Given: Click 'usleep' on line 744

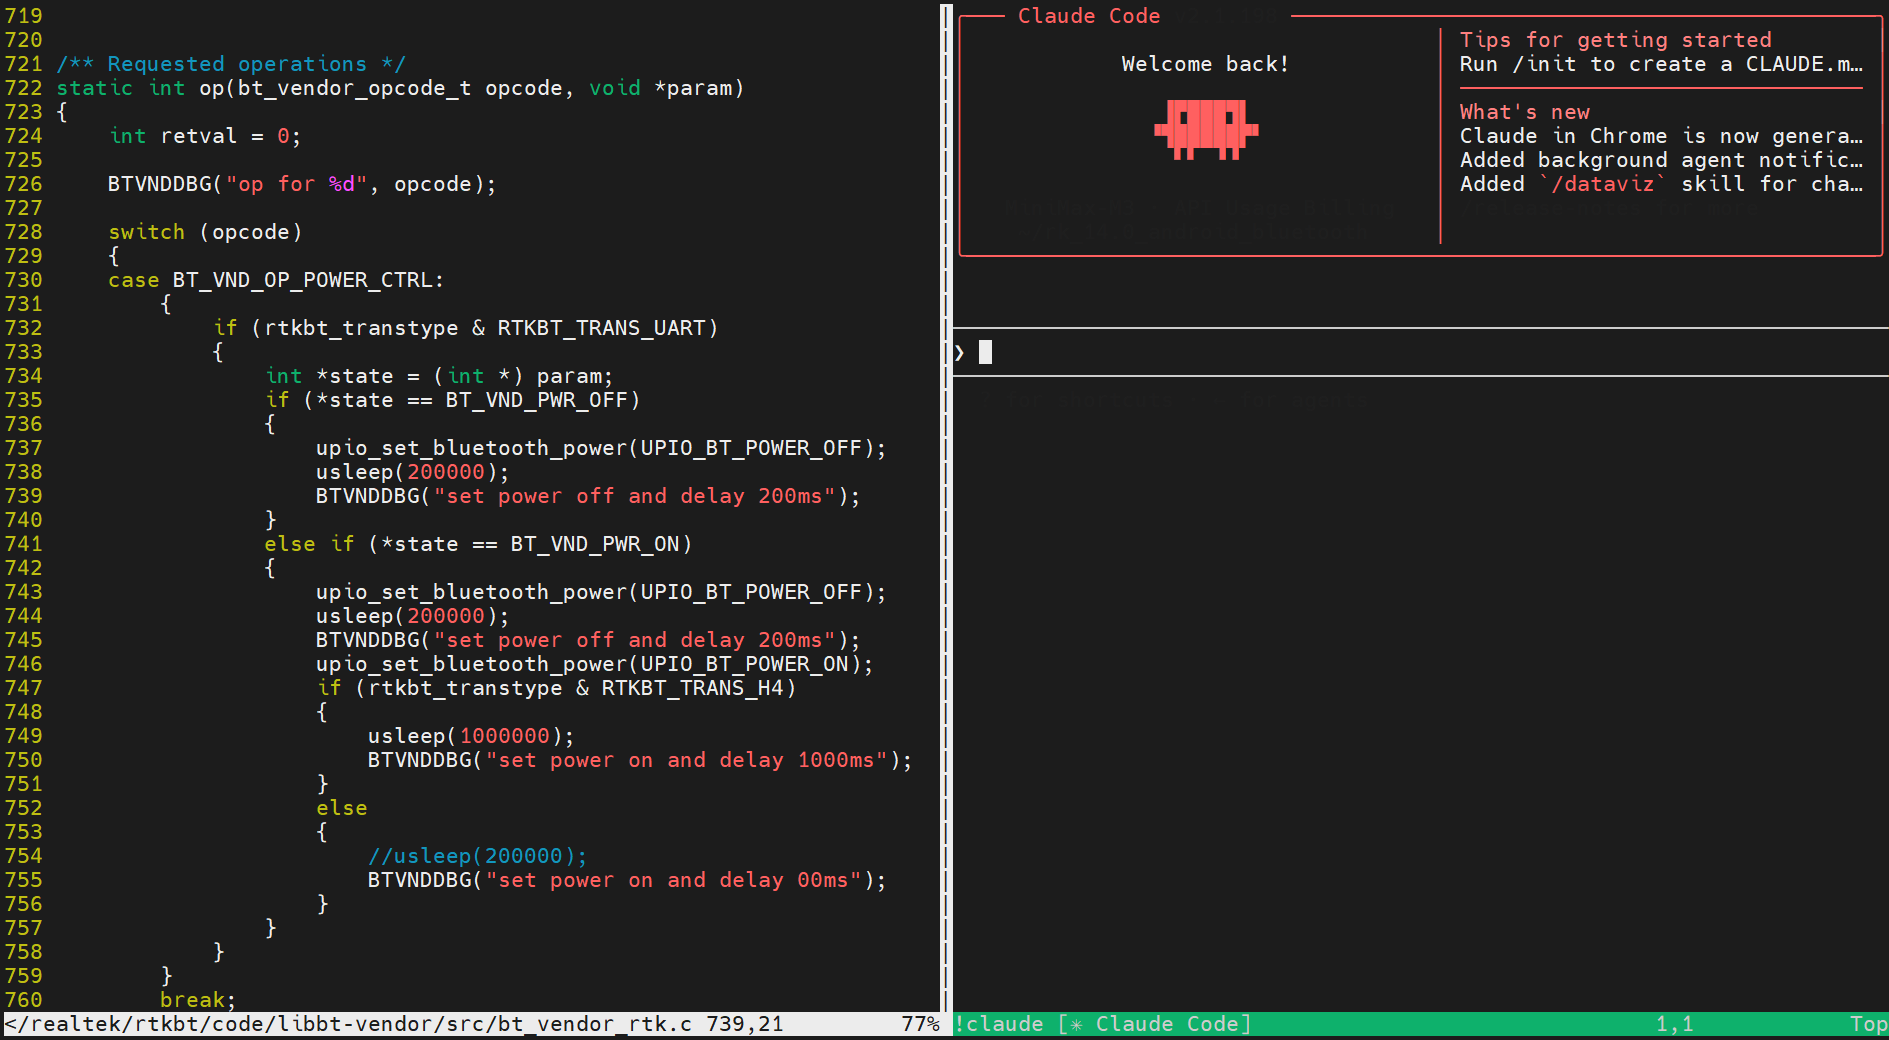Looking at the screenshot, I should pos(355,616).
